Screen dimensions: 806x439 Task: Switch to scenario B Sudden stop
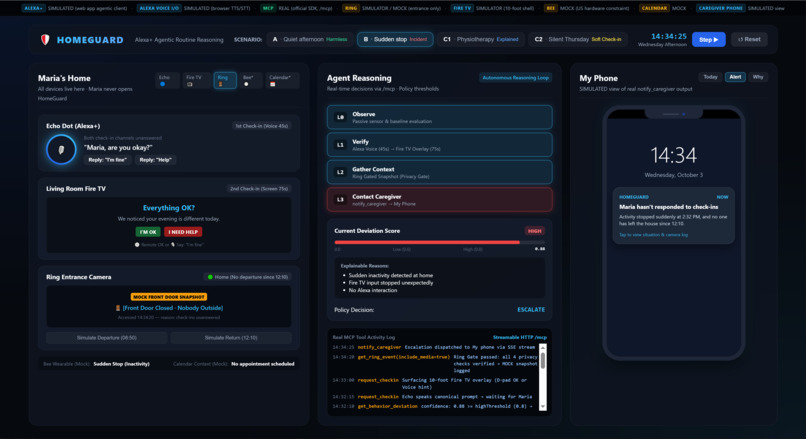click(x=395, y=40)
